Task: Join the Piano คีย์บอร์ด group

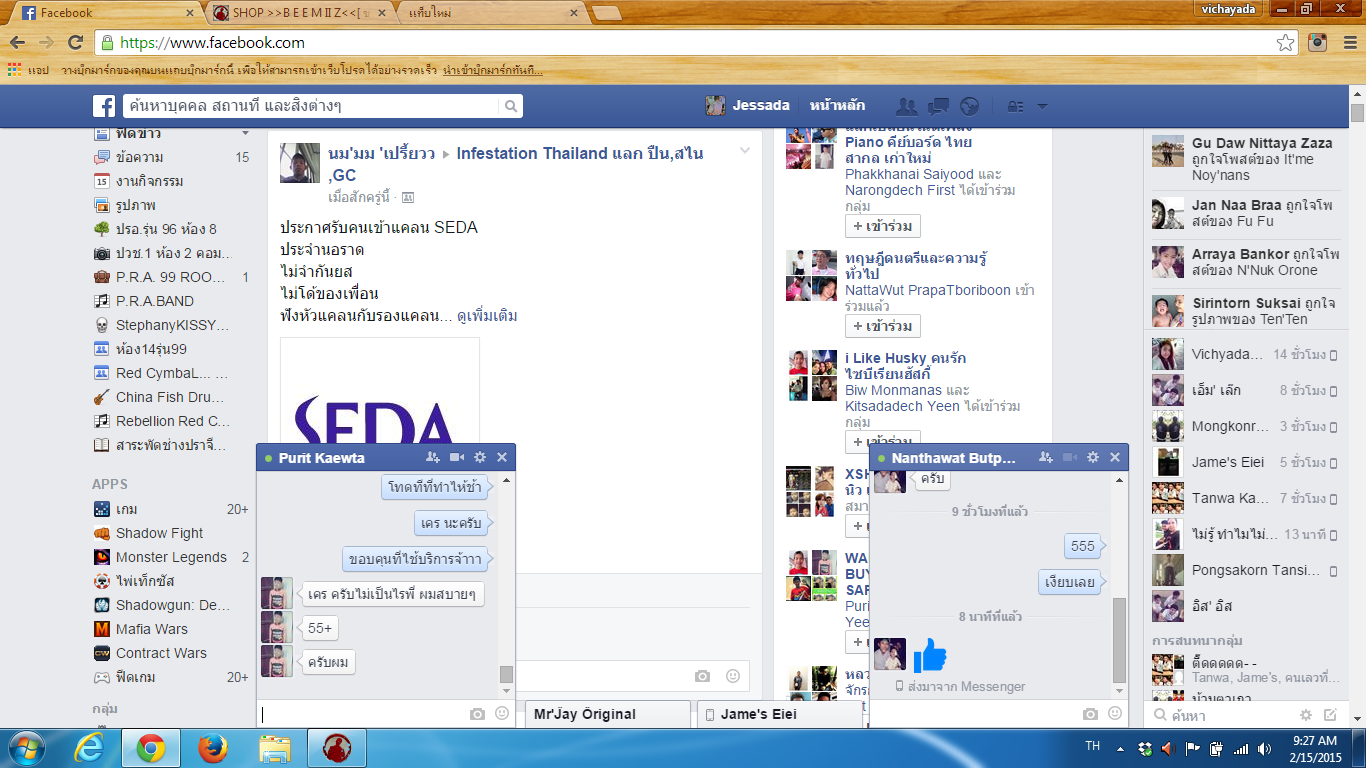Action: [x=883, y=226]
